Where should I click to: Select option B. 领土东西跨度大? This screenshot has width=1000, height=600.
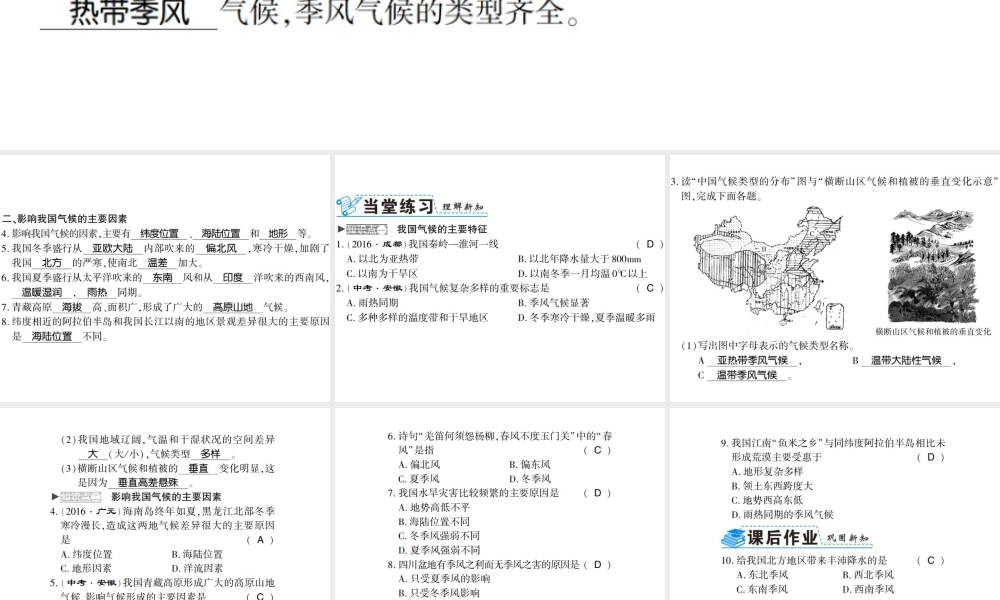(x=772, y=486)
